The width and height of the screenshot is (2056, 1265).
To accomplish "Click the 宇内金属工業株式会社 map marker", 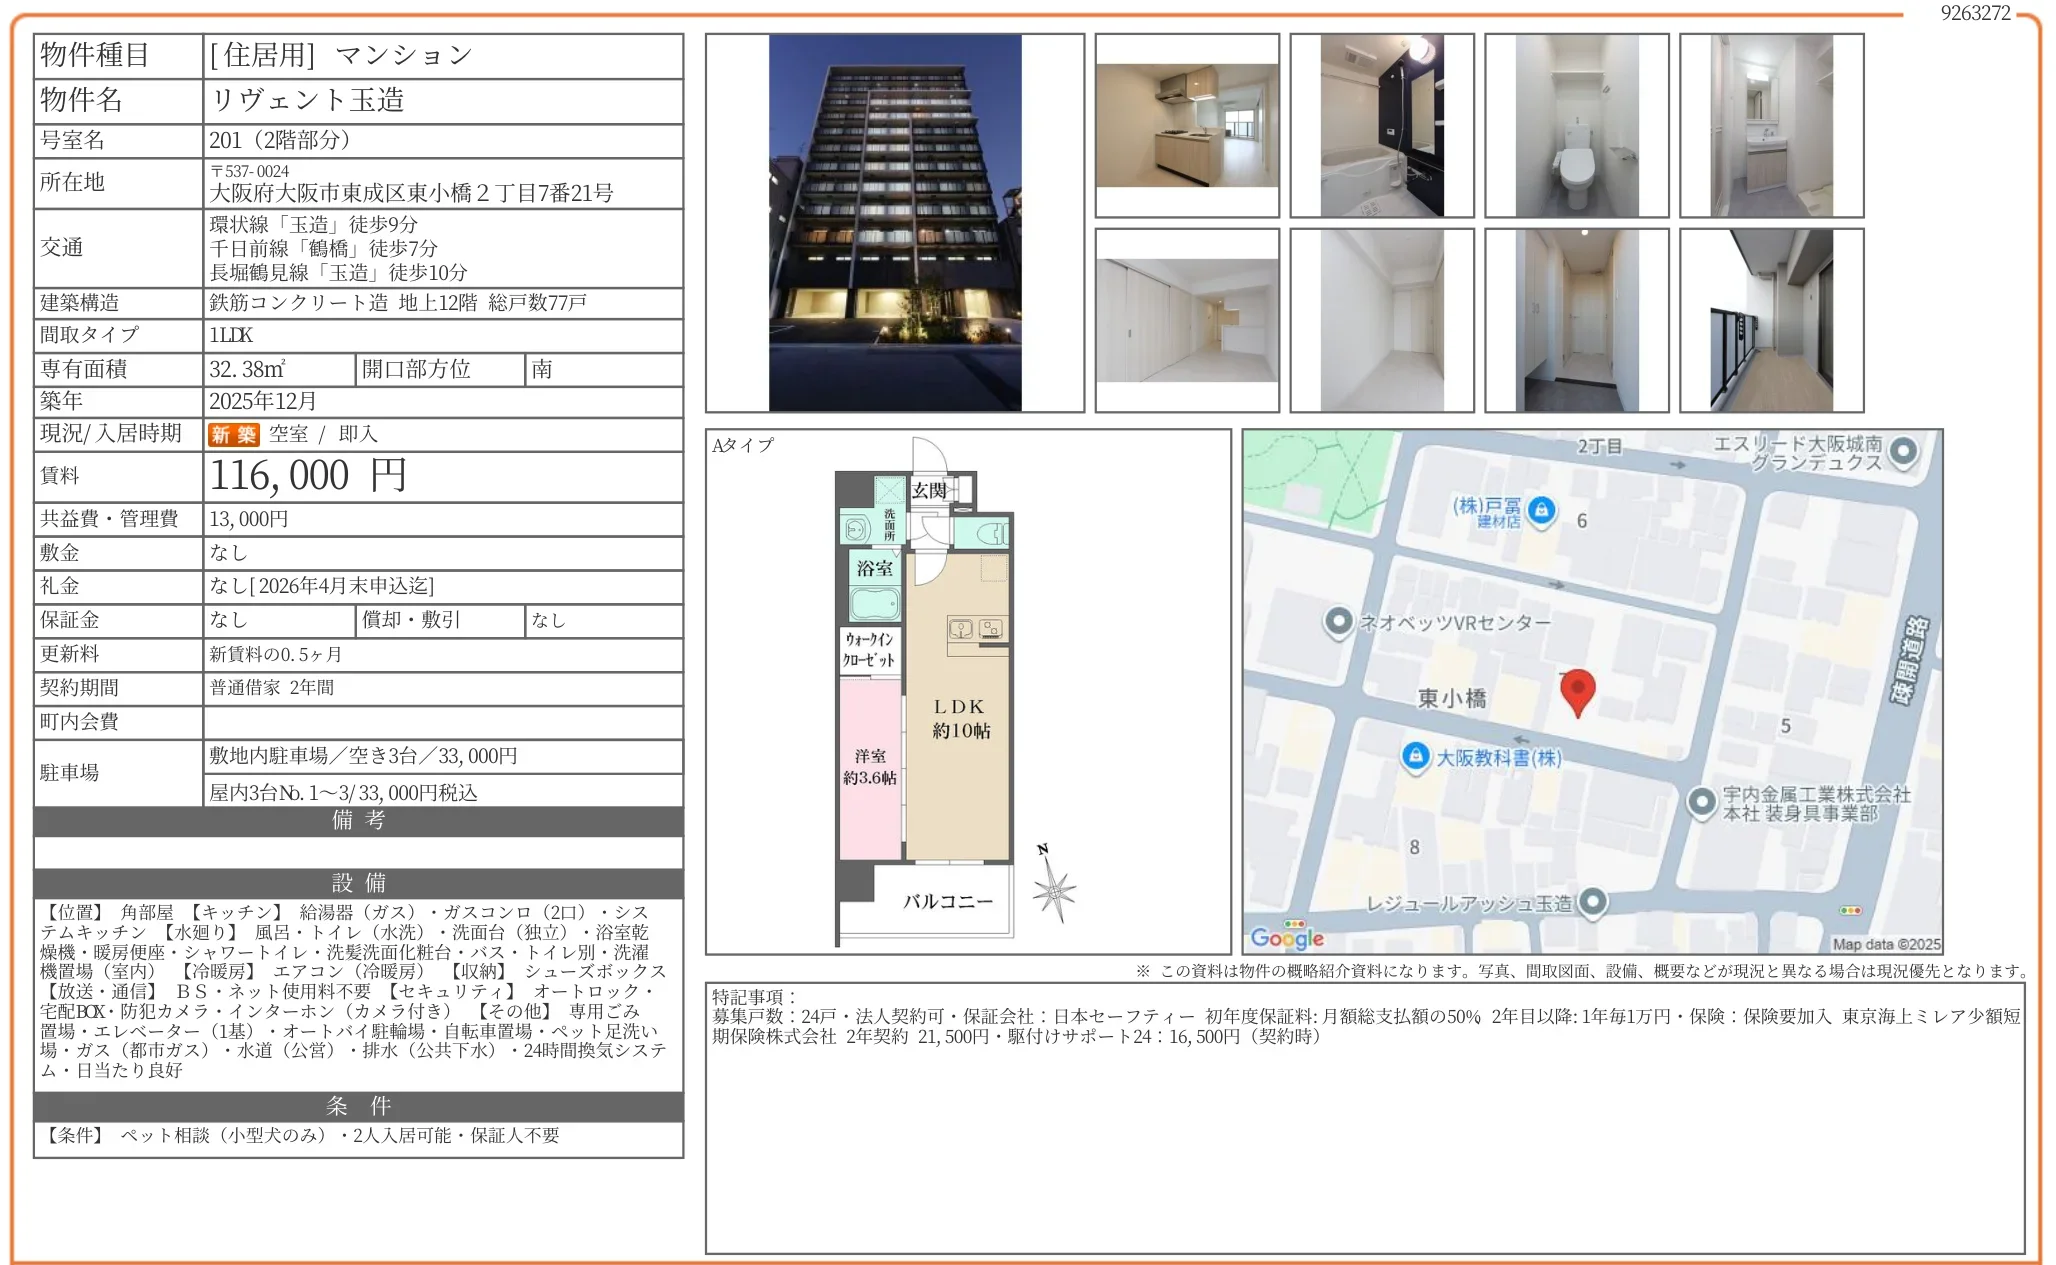I will click(1701, 802).
